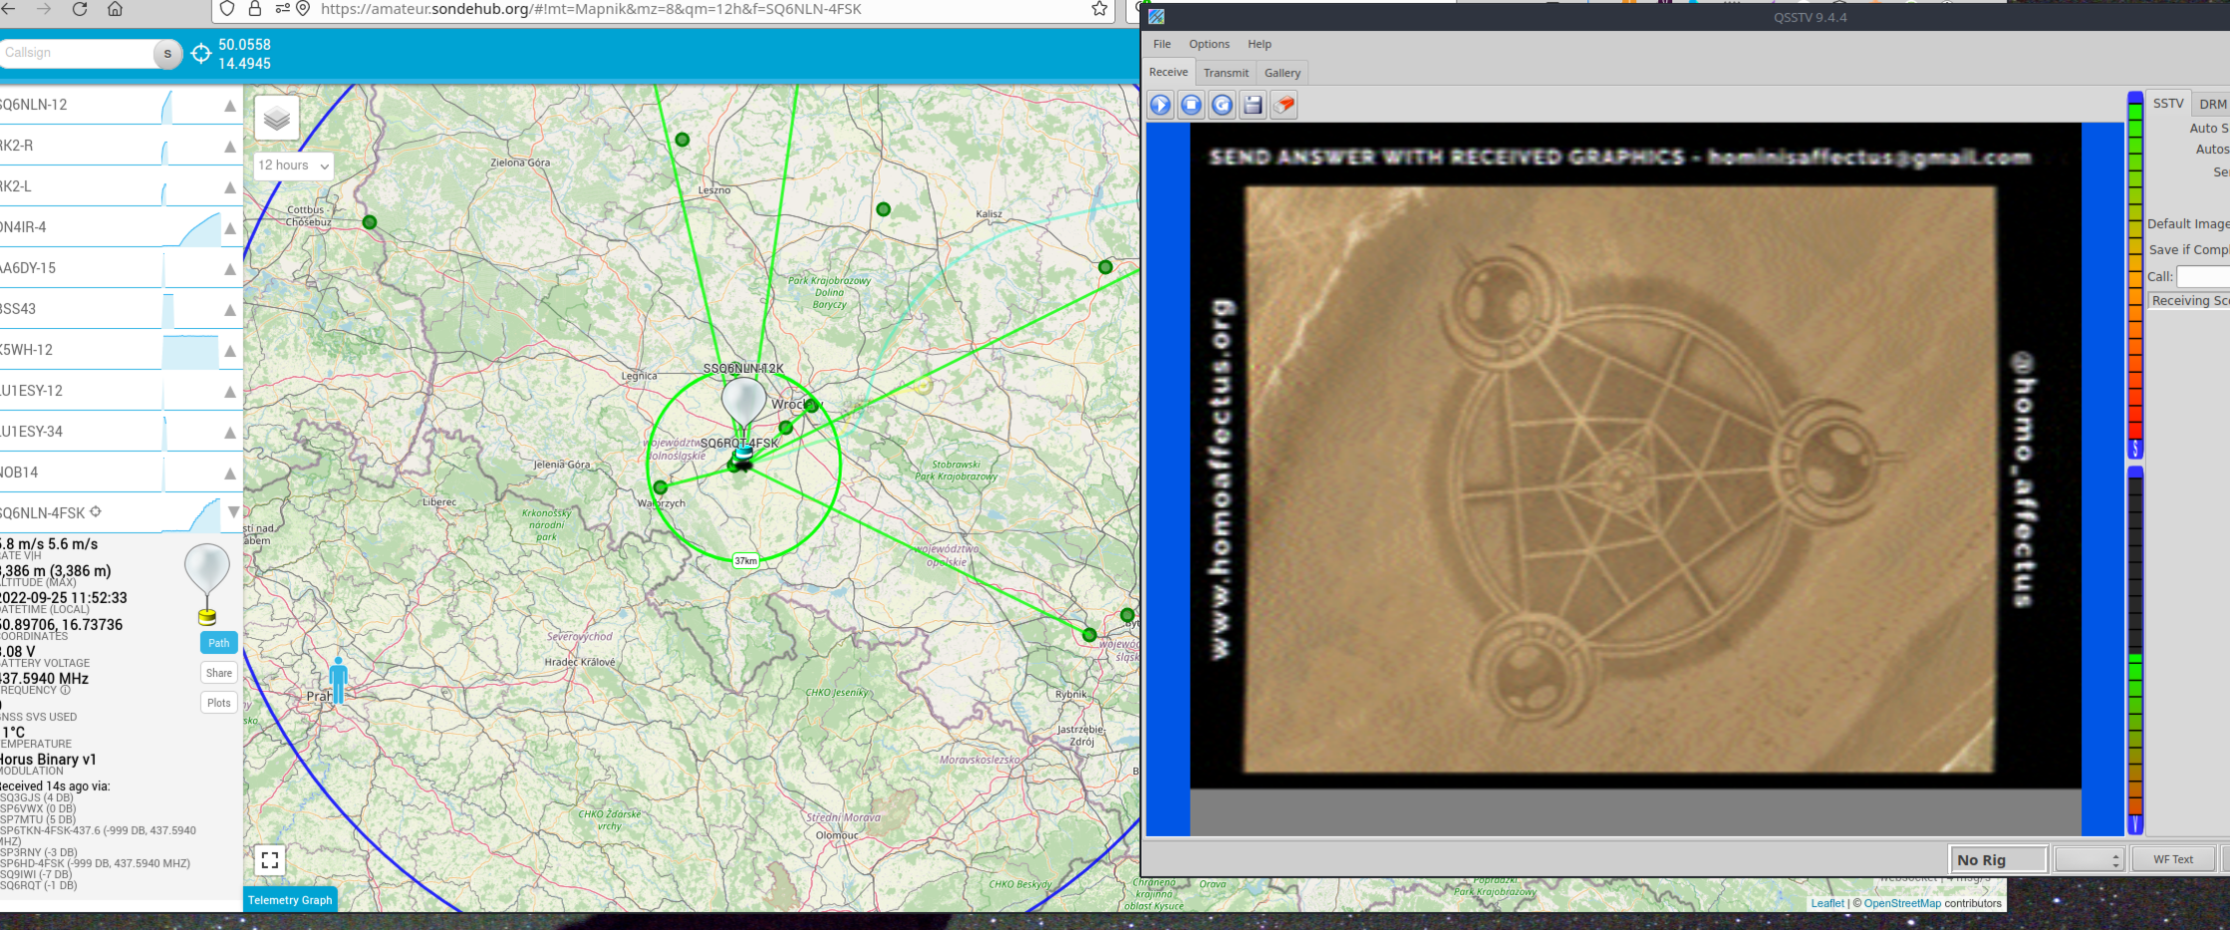The width and height of the screenshot is (2230, 930).
Task: Switch to the Gallery tab
Action: (x=1282, y=73)
